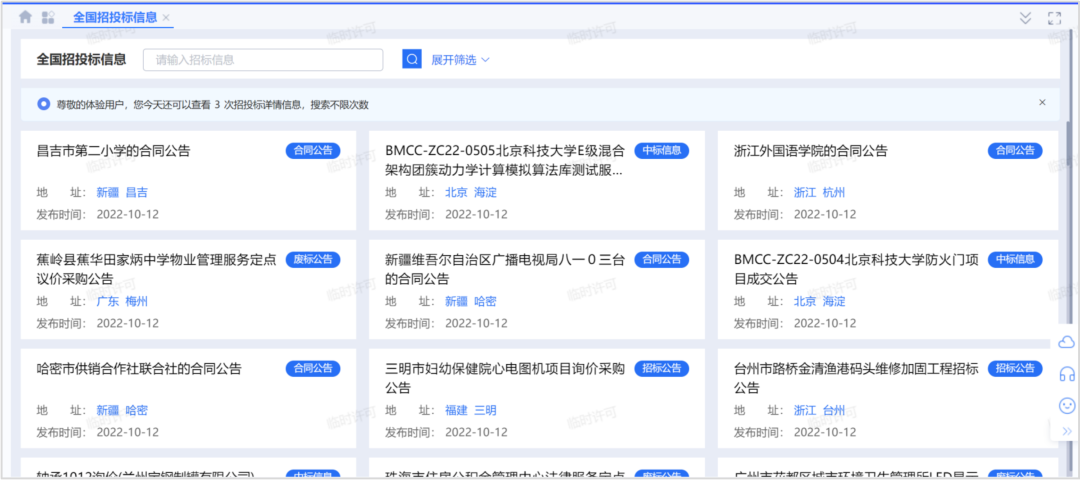Open 昌吉市第二小学的合同公告 entry
This screenshot has width=1080, height=480.
tap(114, 151)
